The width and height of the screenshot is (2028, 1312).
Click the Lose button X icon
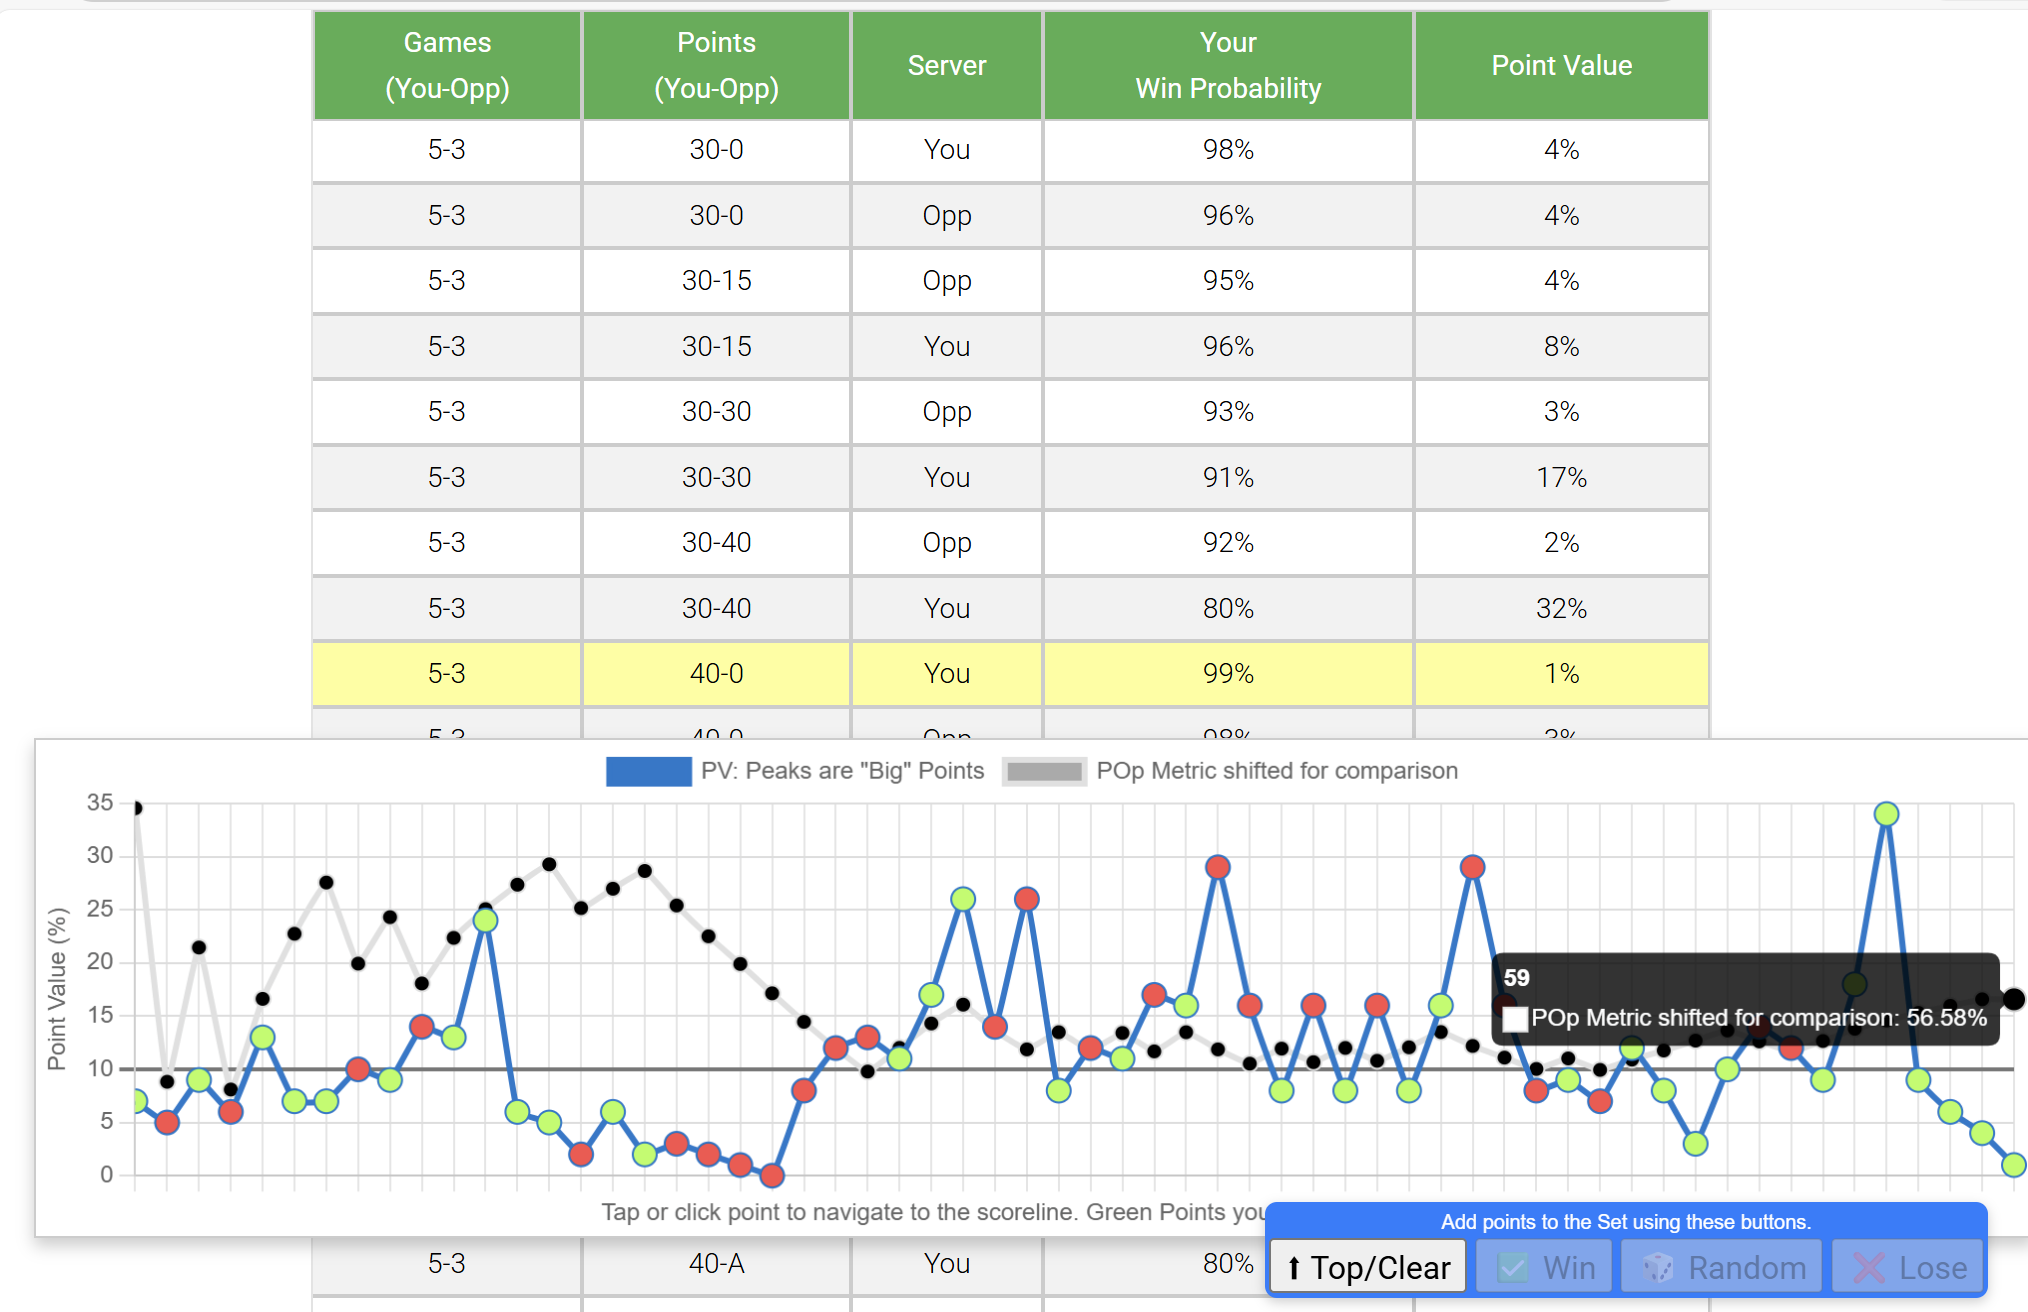[1868, 1268]
